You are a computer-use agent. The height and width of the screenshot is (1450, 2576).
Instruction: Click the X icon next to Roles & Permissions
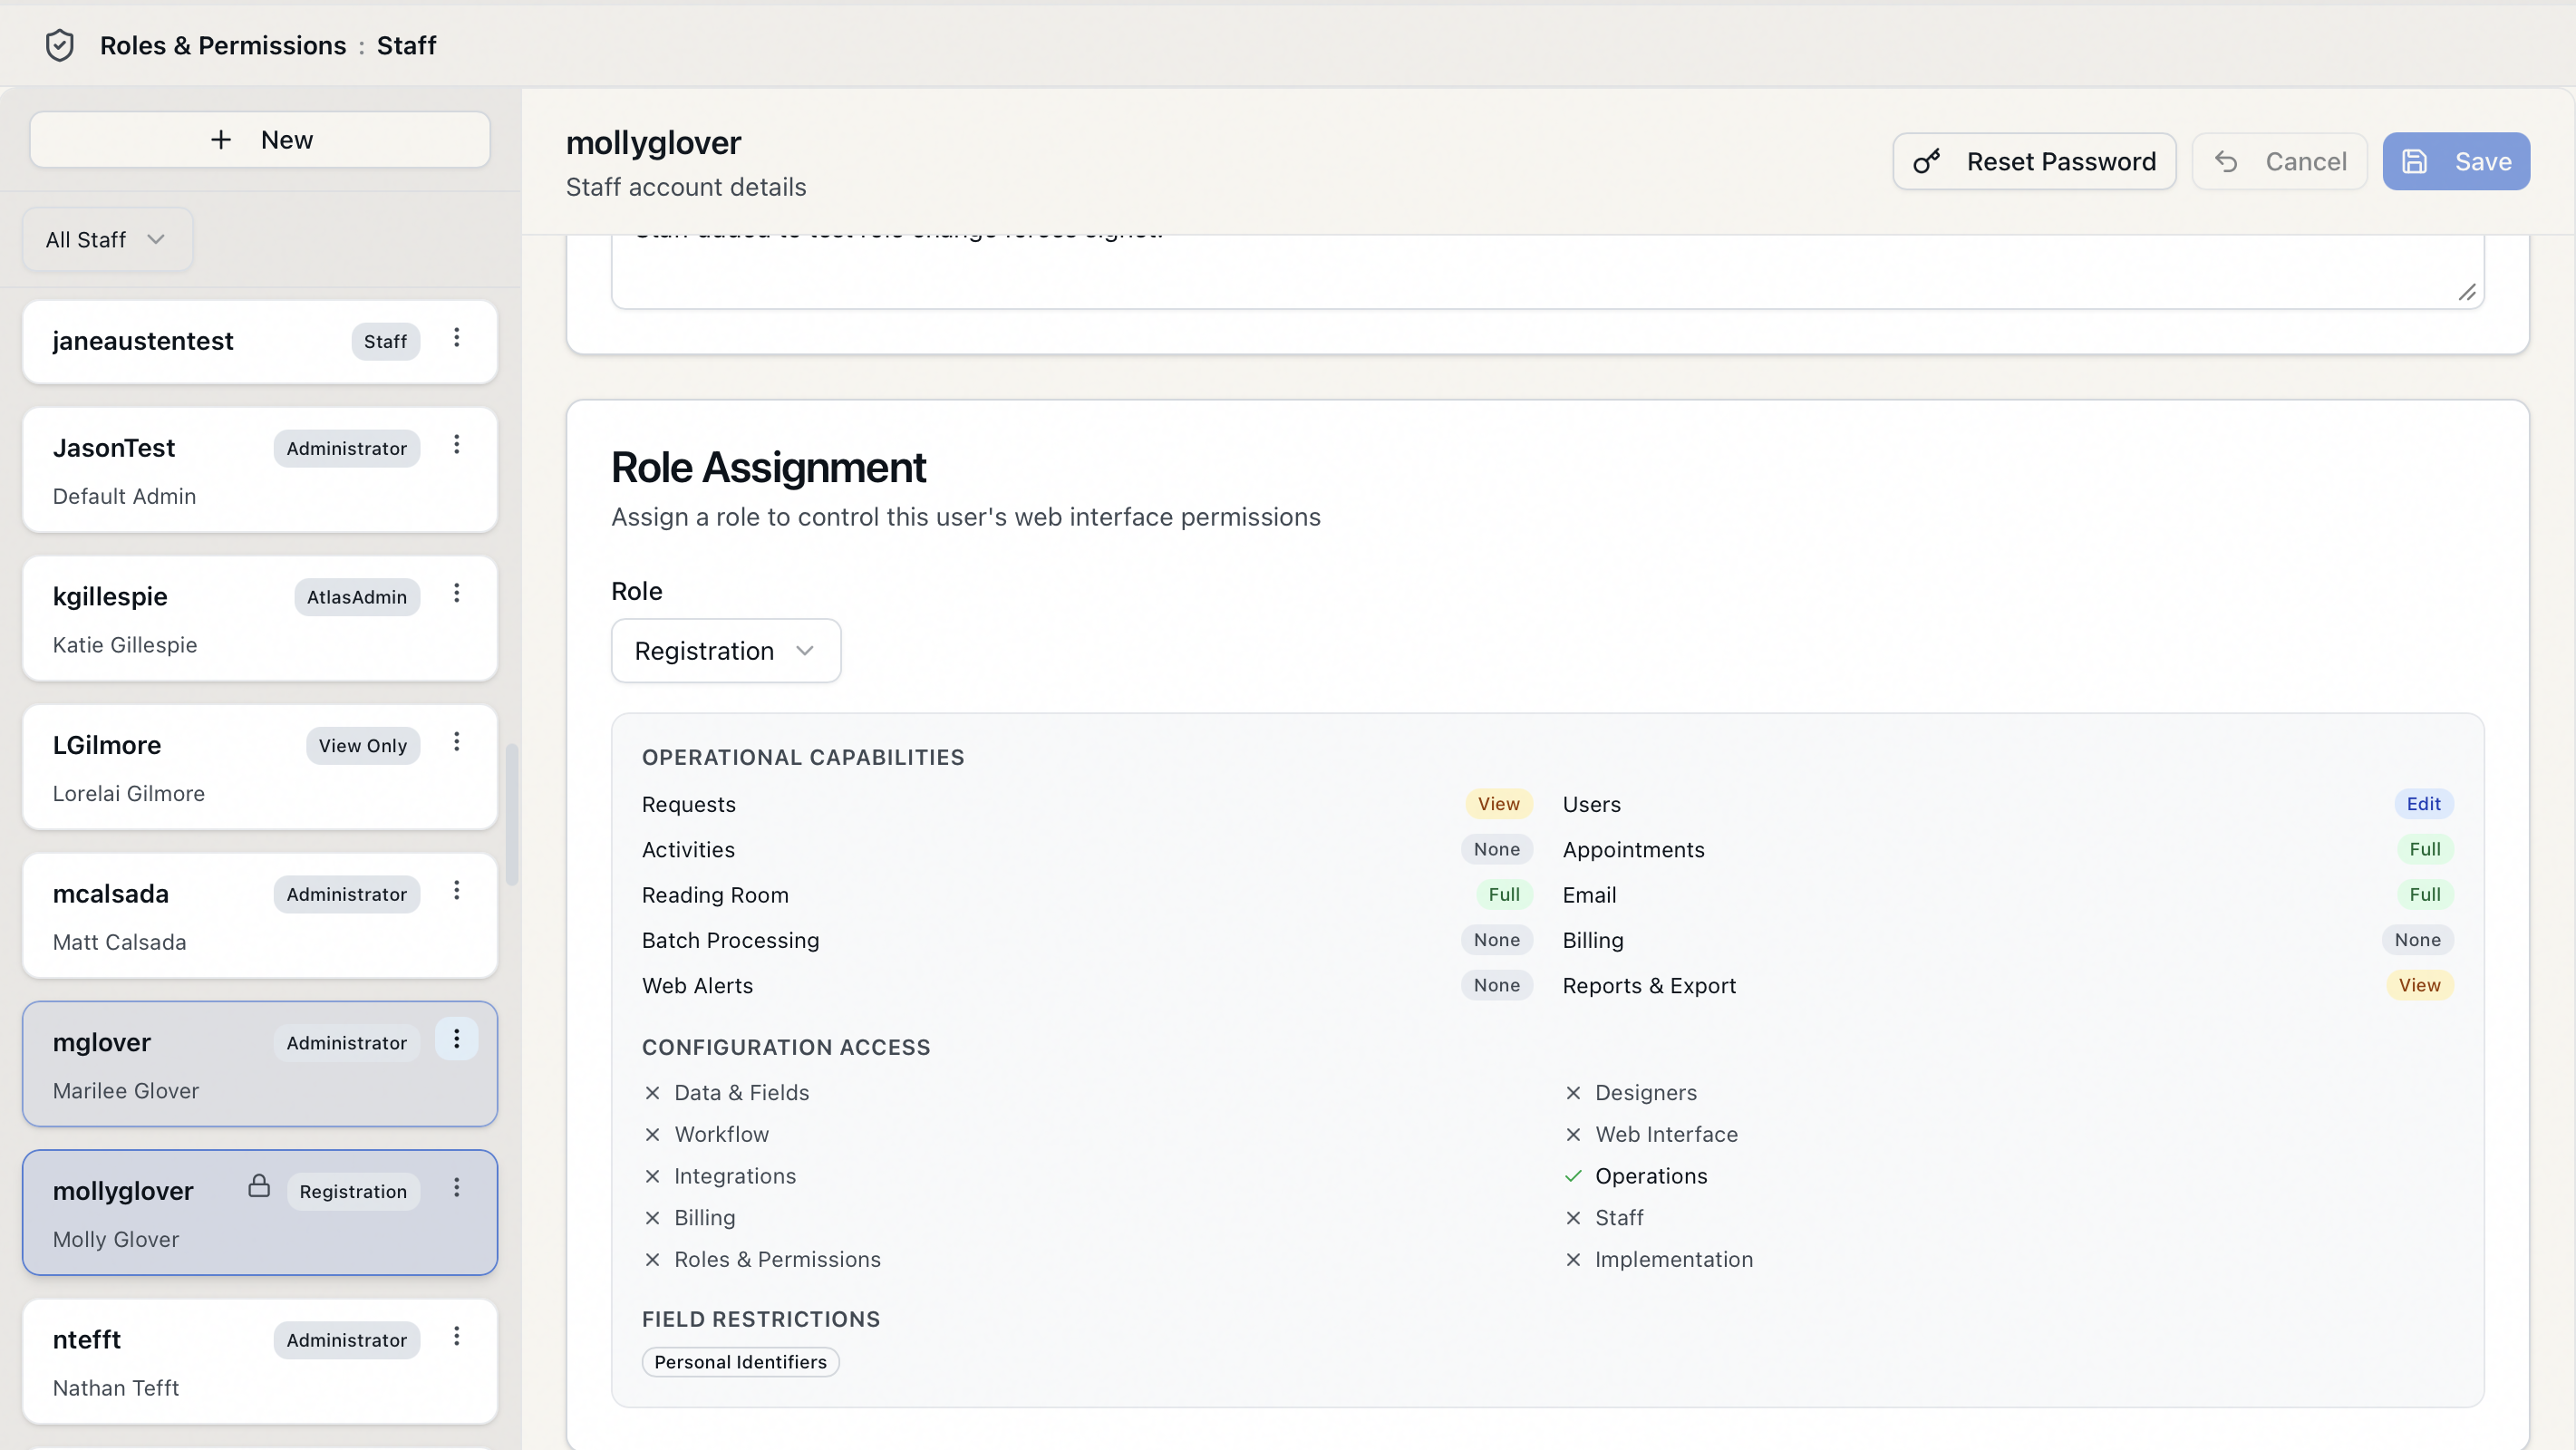point(653,1260)
